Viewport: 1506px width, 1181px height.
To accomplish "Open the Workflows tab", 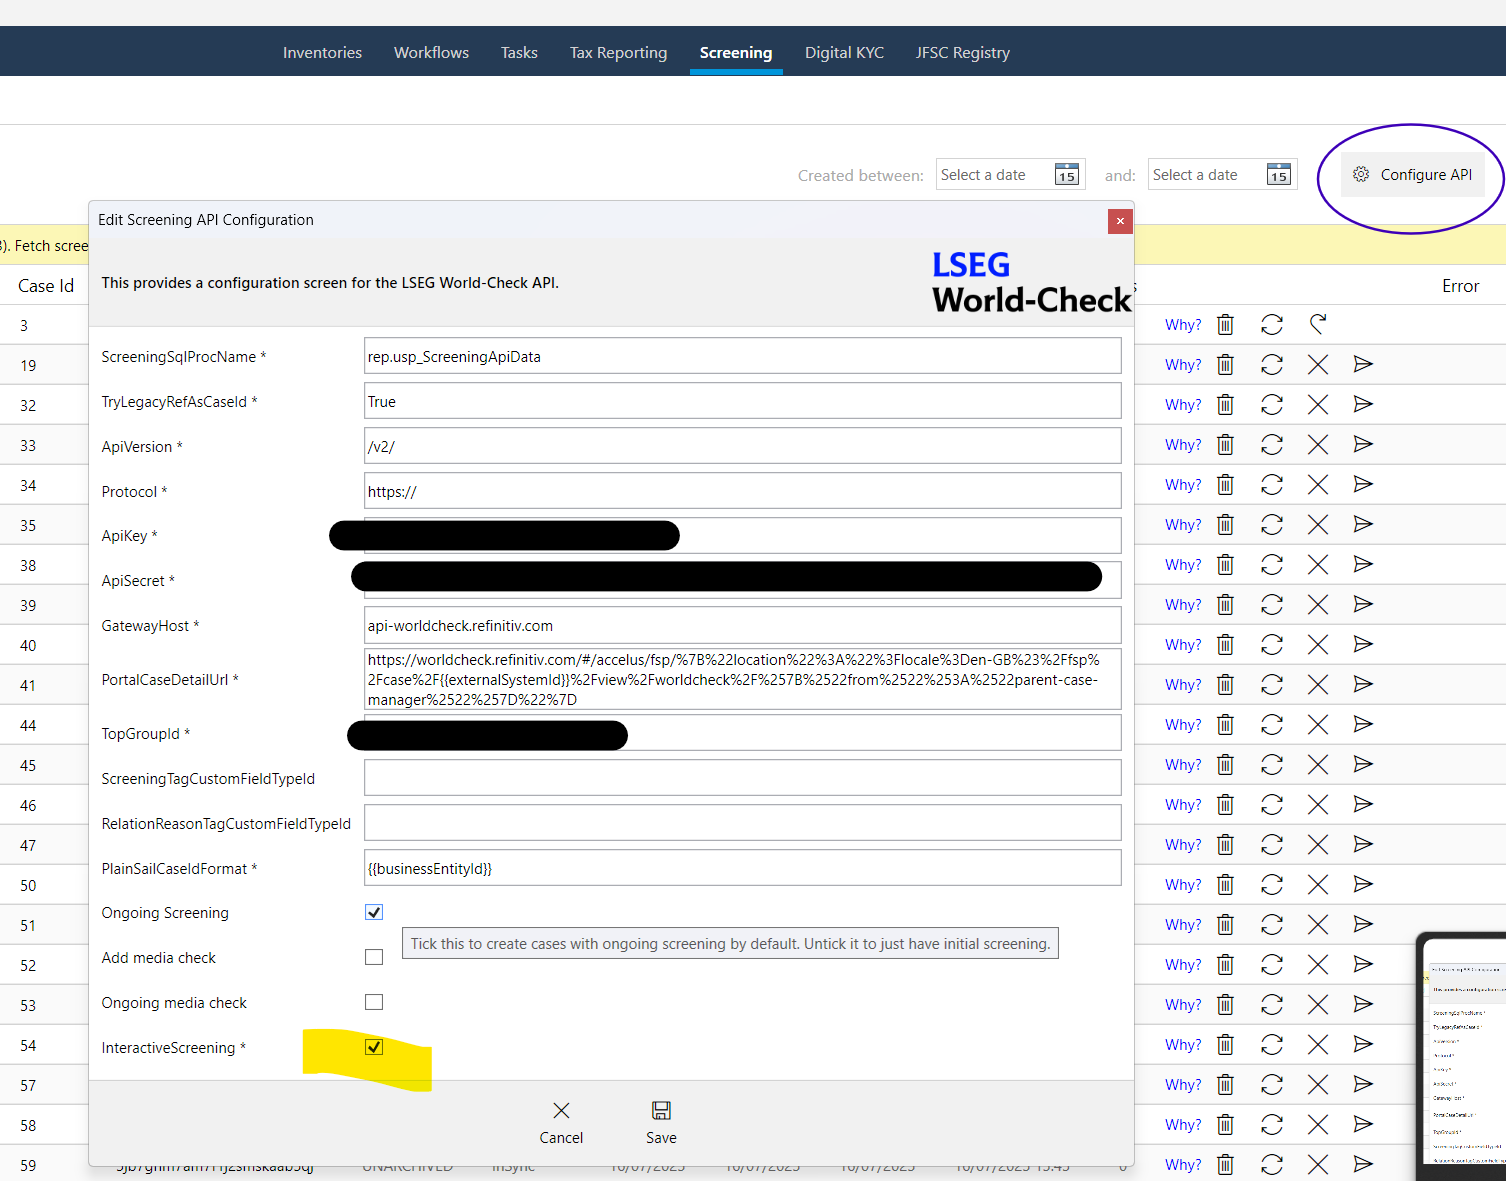I will [431, 53].
